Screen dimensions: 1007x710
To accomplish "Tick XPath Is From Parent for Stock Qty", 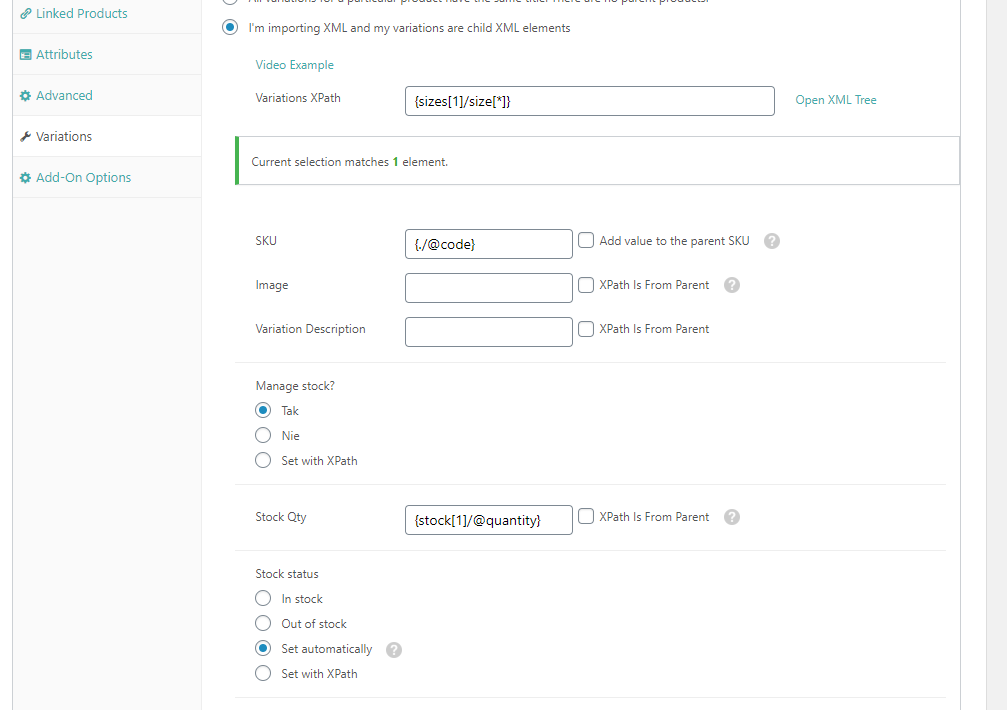I will click(586, 517).
